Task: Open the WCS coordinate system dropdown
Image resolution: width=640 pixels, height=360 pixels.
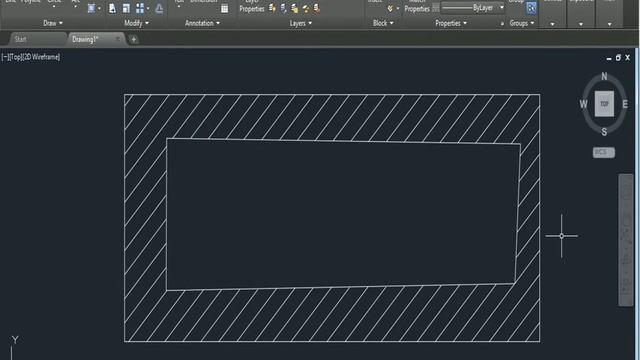Action: pos(604,153)
